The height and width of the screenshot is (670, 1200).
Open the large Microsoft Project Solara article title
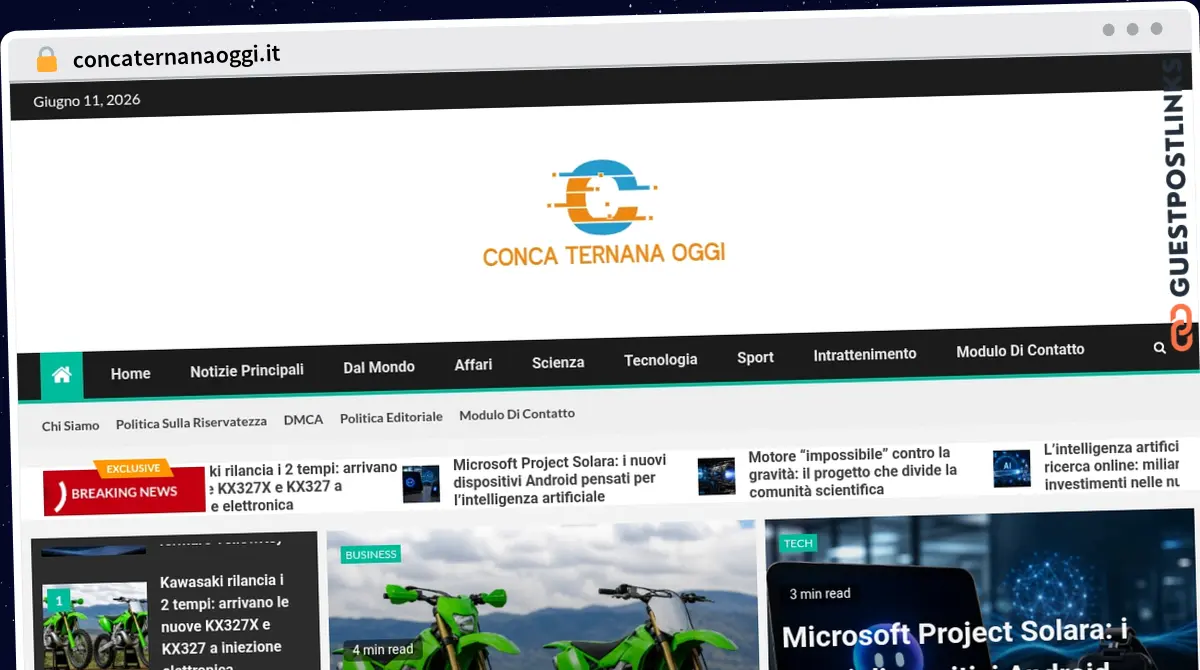955,645
